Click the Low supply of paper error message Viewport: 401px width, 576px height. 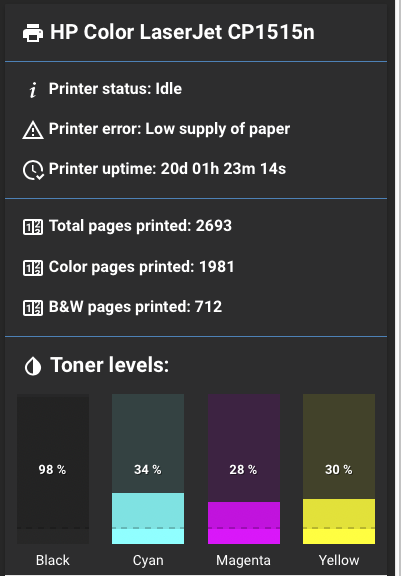point(218,129)
